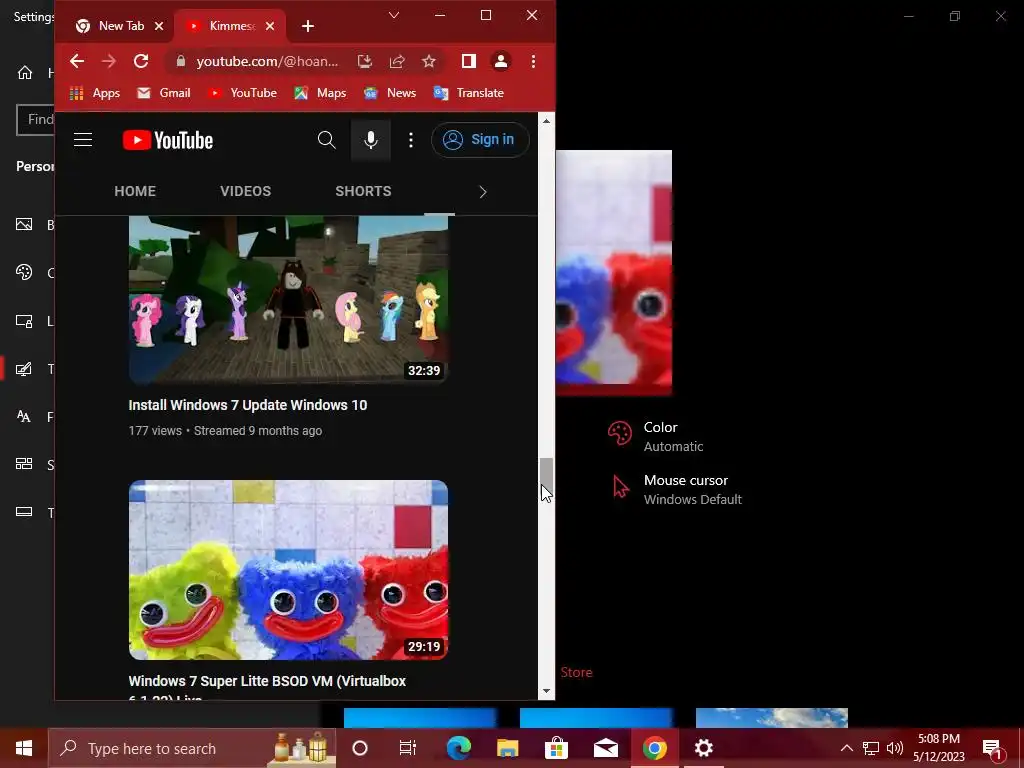
Task: Open Lock screen icon in Settings sidebar
Action: point(24,321)
